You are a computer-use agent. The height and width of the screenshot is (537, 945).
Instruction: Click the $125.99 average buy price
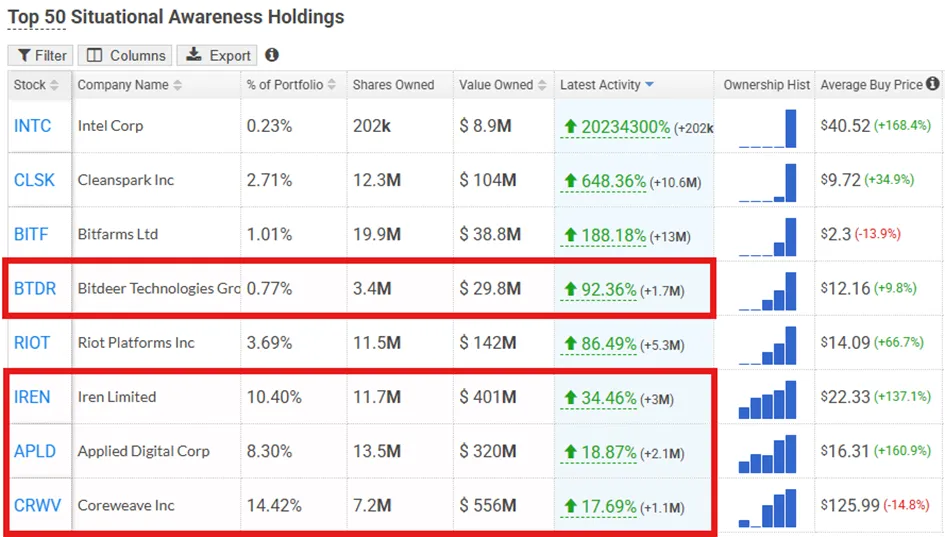tap(850, 506)
